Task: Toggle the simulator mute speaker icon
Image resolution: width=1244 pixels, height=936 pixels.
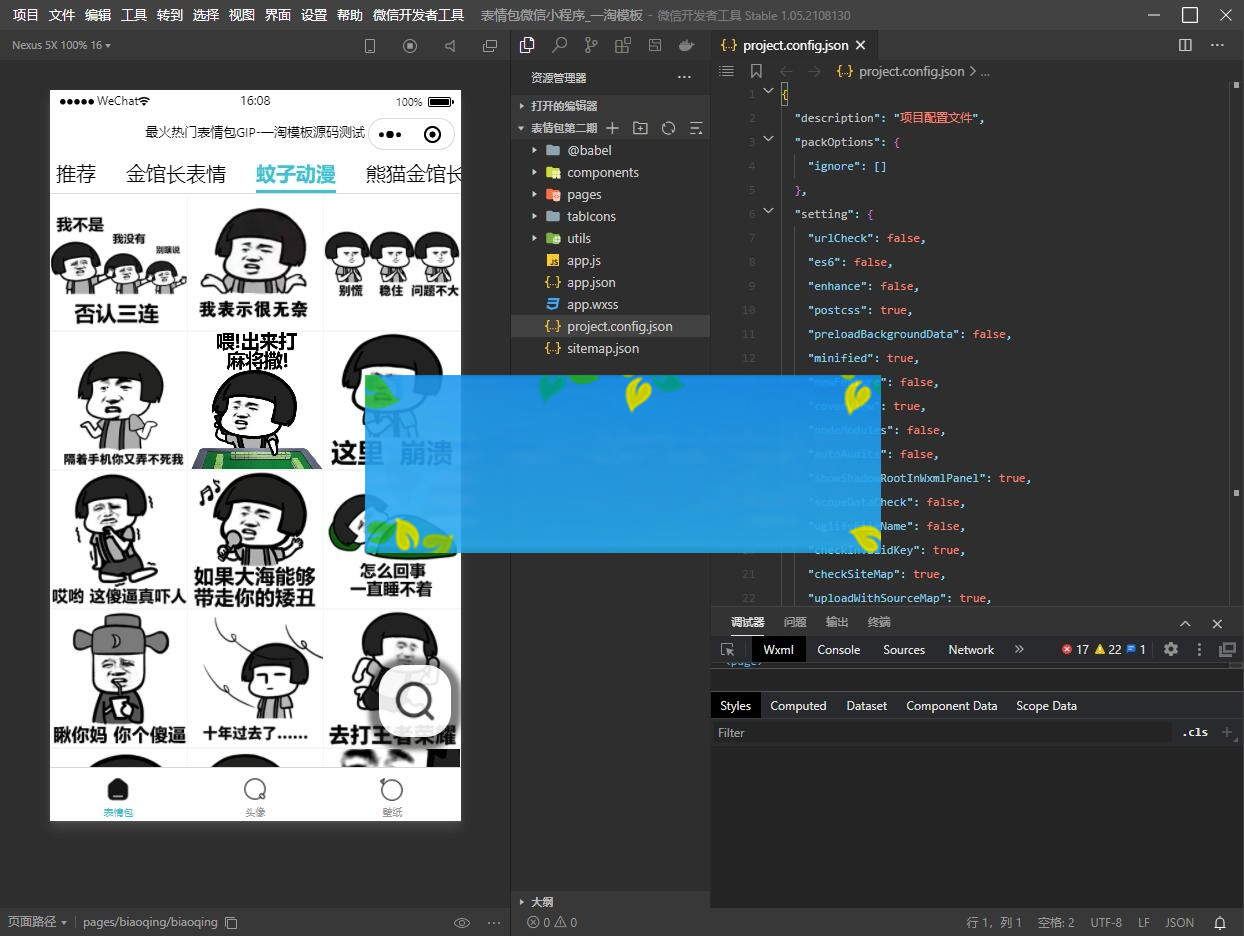Action: 450,46
